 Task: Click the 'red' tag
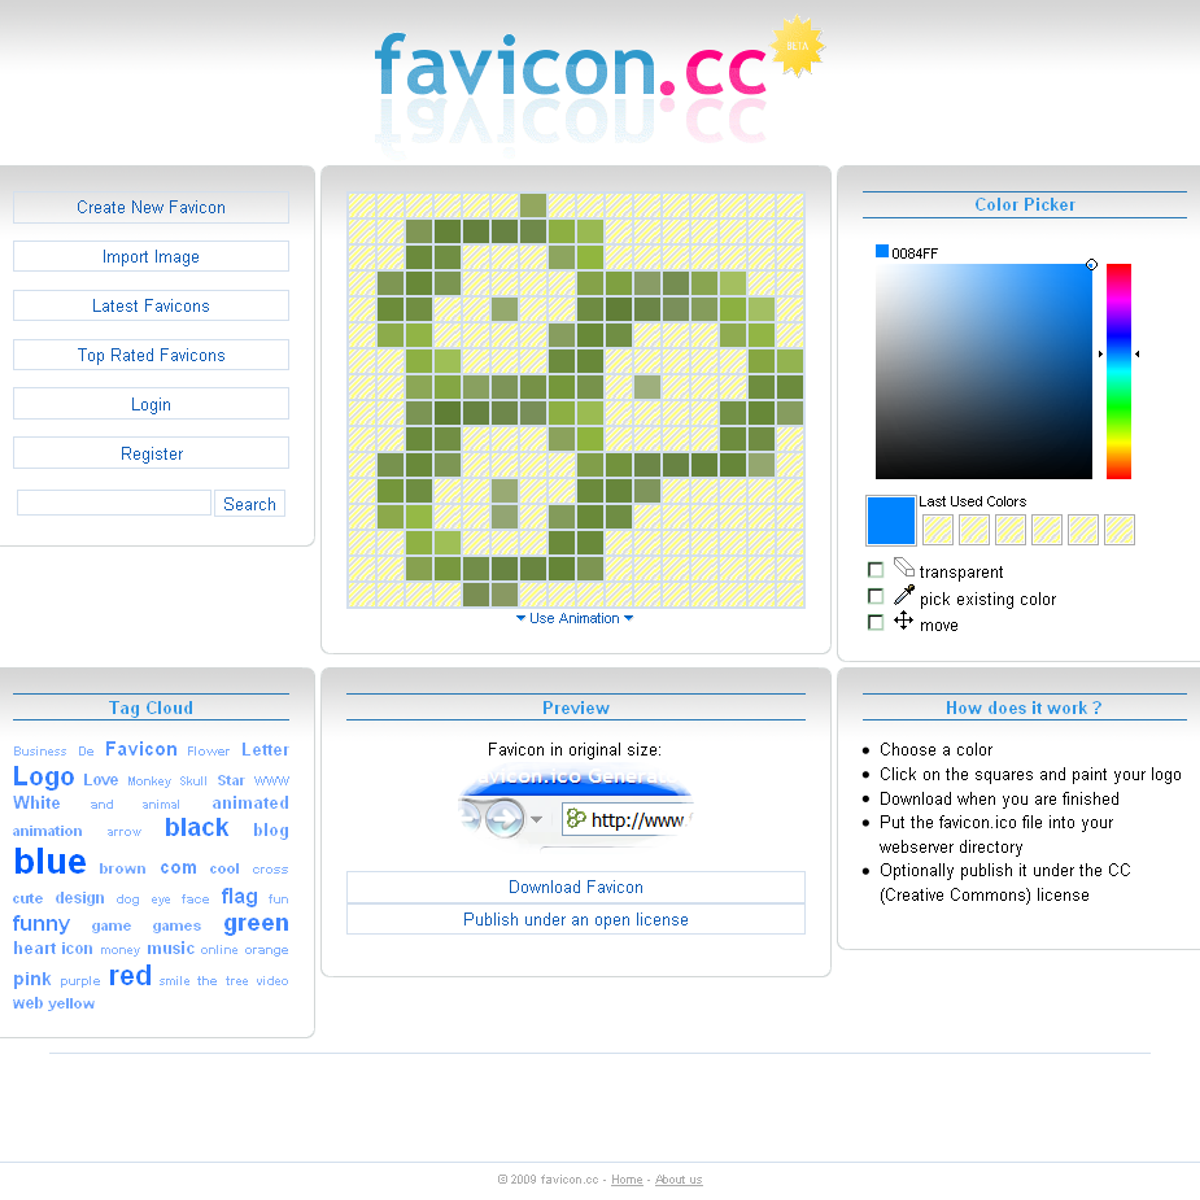coord(130,976)
